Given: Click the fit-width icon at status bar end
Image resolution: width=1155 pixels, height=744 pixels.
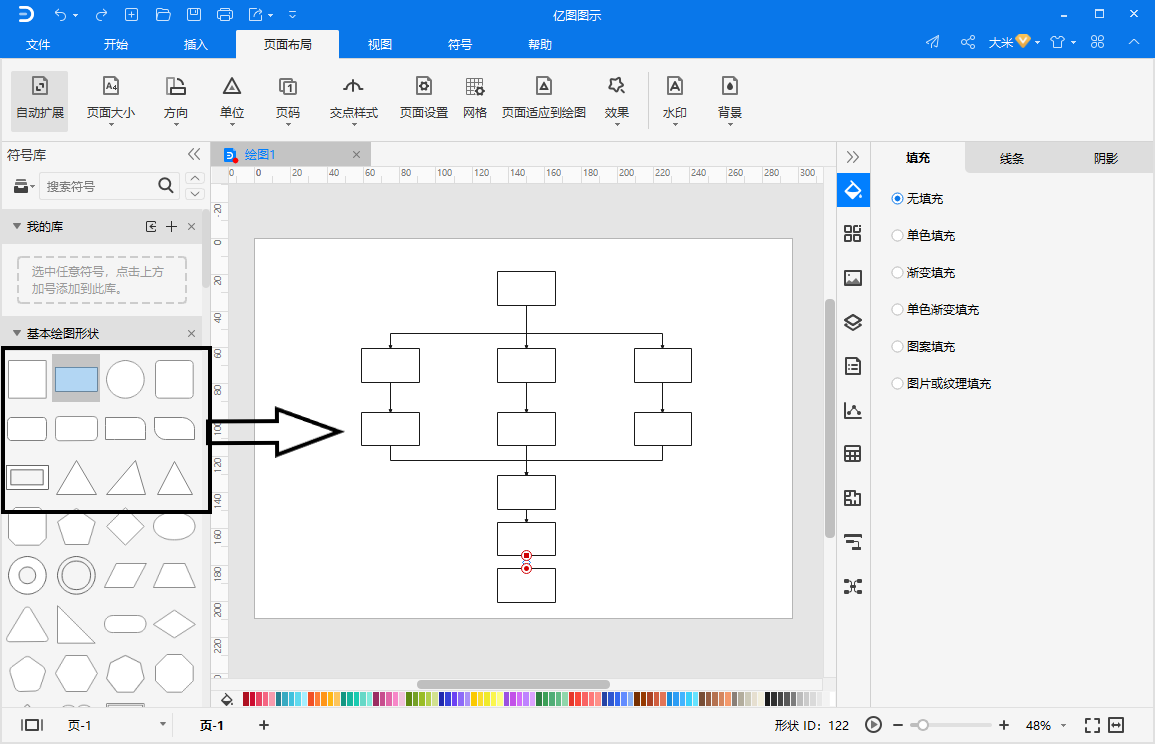Looking at the screenshot, I should [1116, 726].
